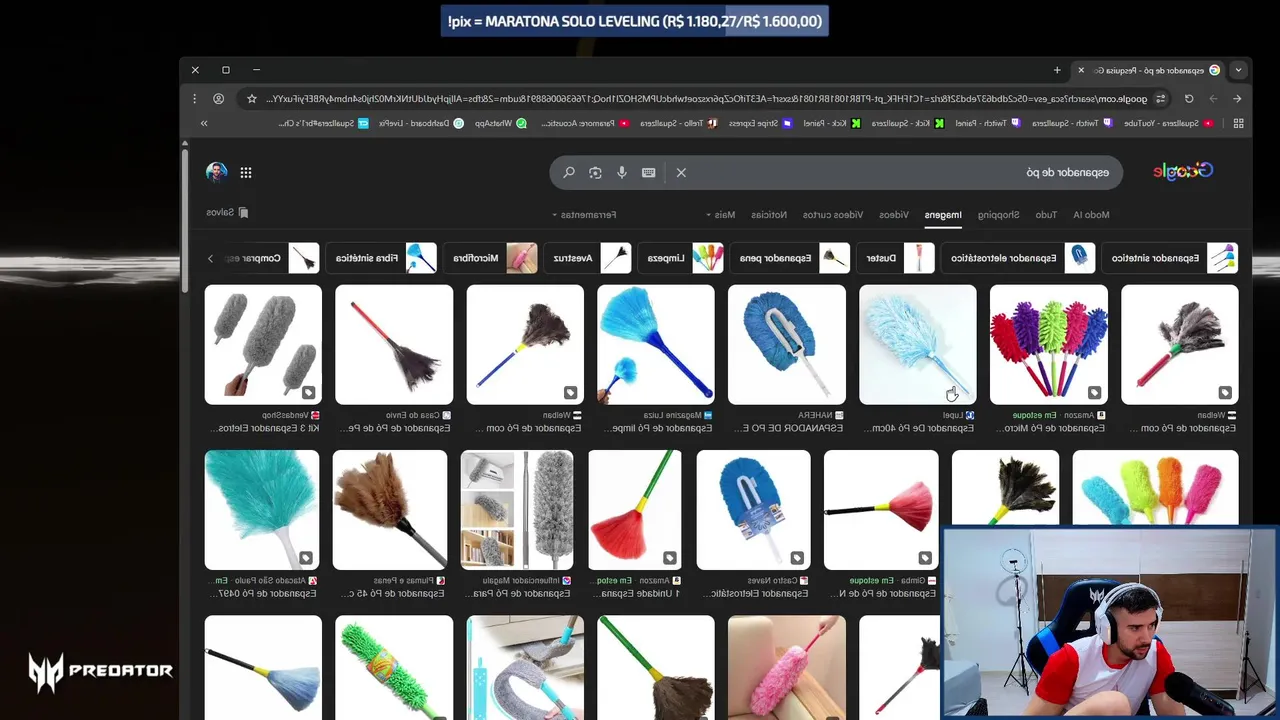Search by image with the Lens icon

(595, 172)
